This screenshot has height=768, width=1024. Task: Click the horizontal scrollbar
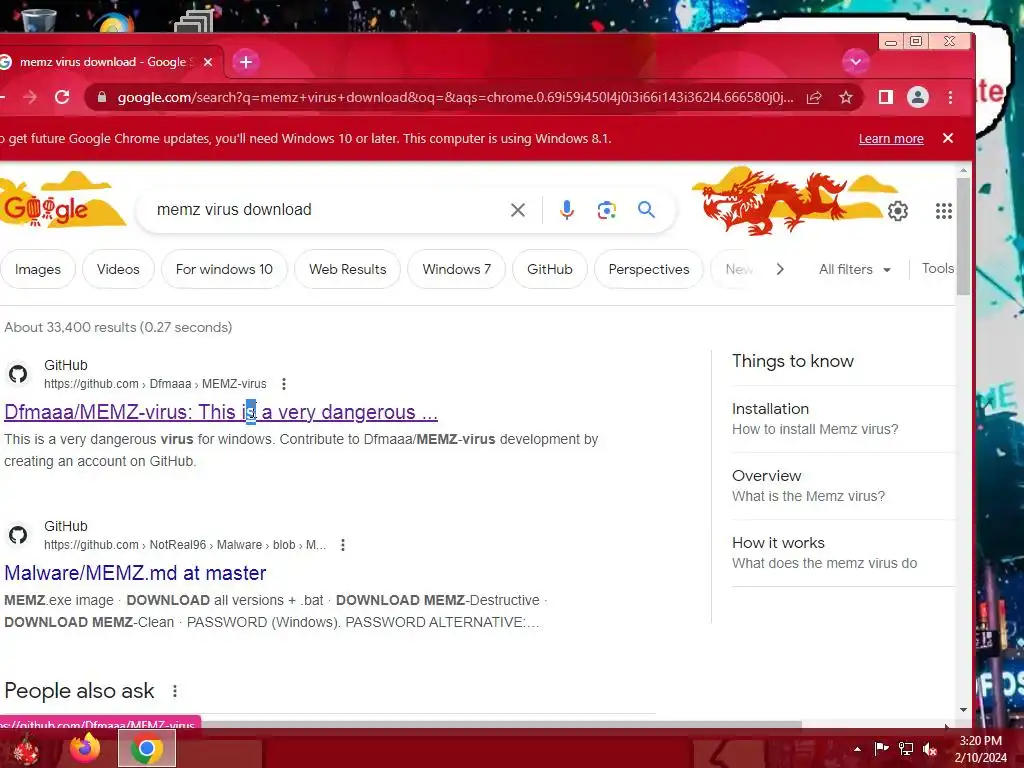point(501,724)
